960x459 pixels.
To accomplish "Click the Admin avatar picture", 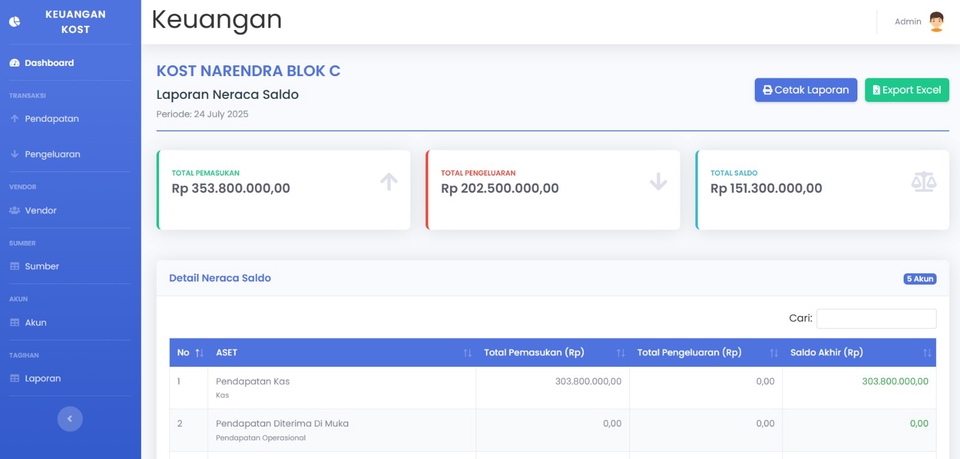I will pos(936,22).
